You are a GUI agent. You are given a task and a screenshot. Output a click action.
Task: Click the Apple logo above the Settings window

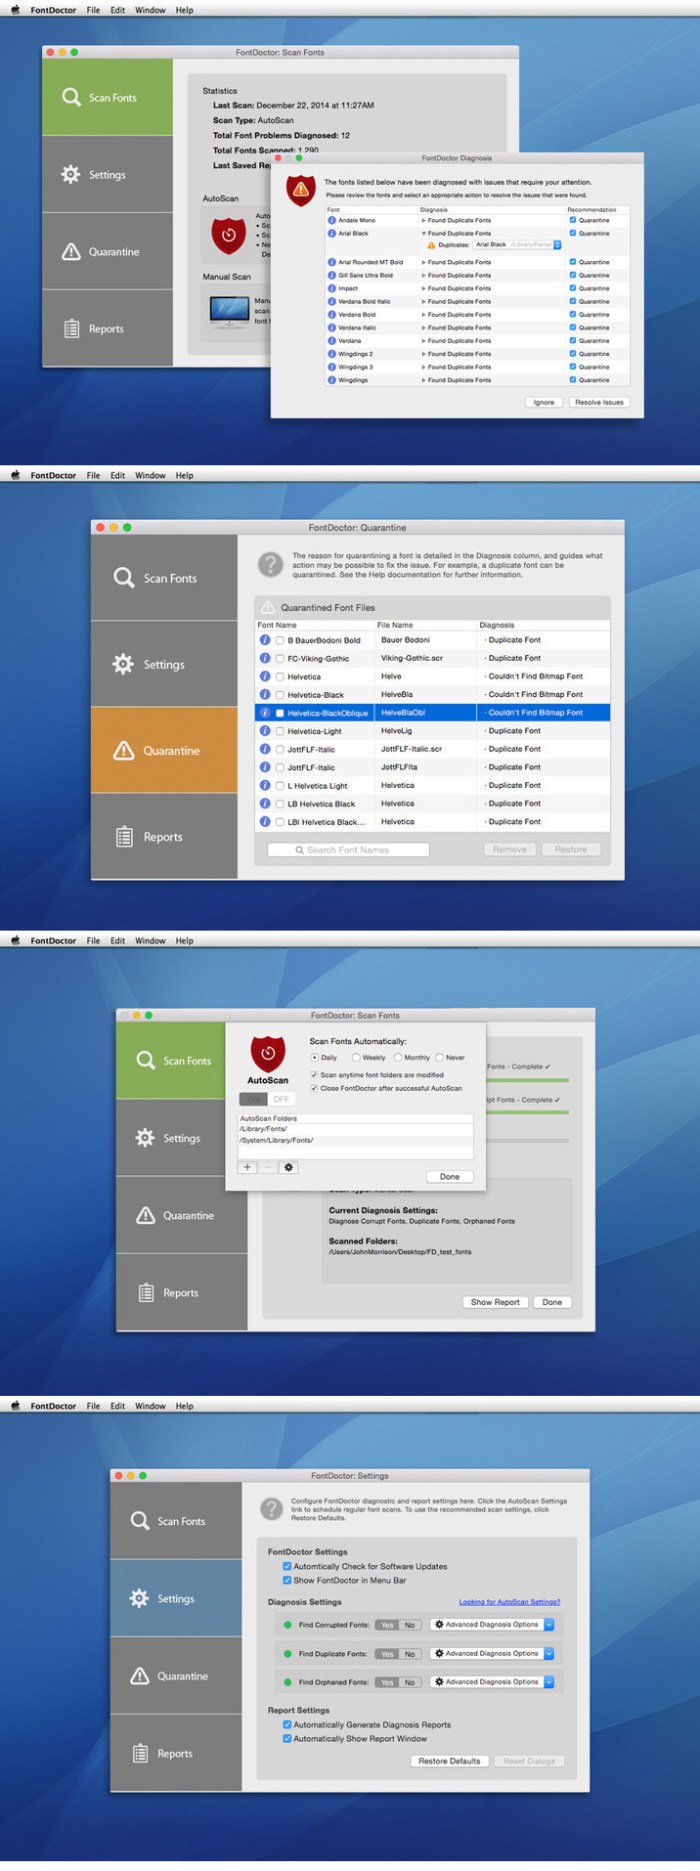click(15, 1405)
